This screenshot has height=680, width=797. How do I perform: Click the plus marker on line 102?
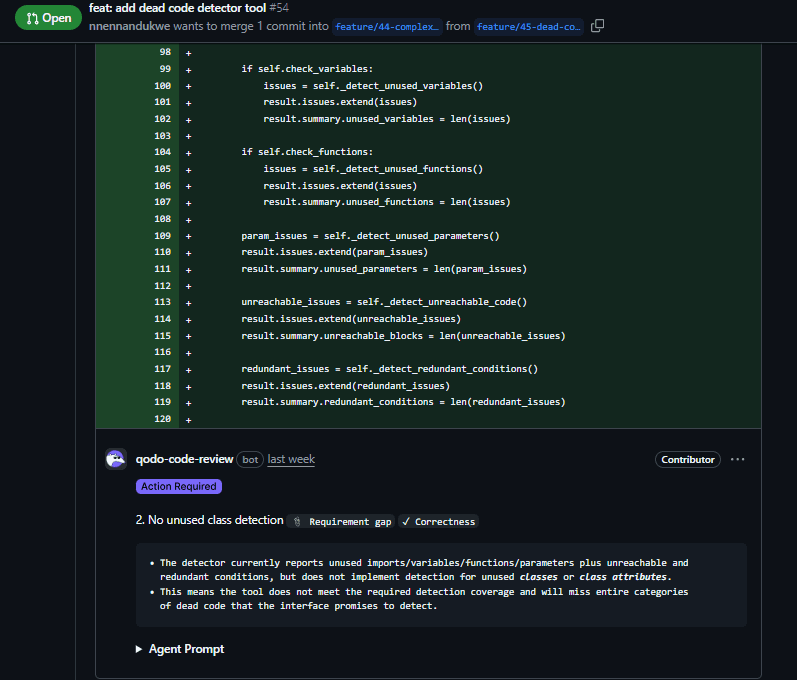tap(189, 120)
